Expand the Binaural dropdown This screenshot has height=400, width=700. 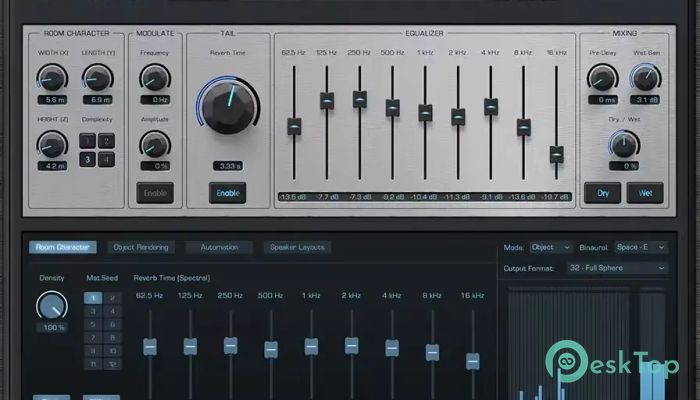pos(640,247)
